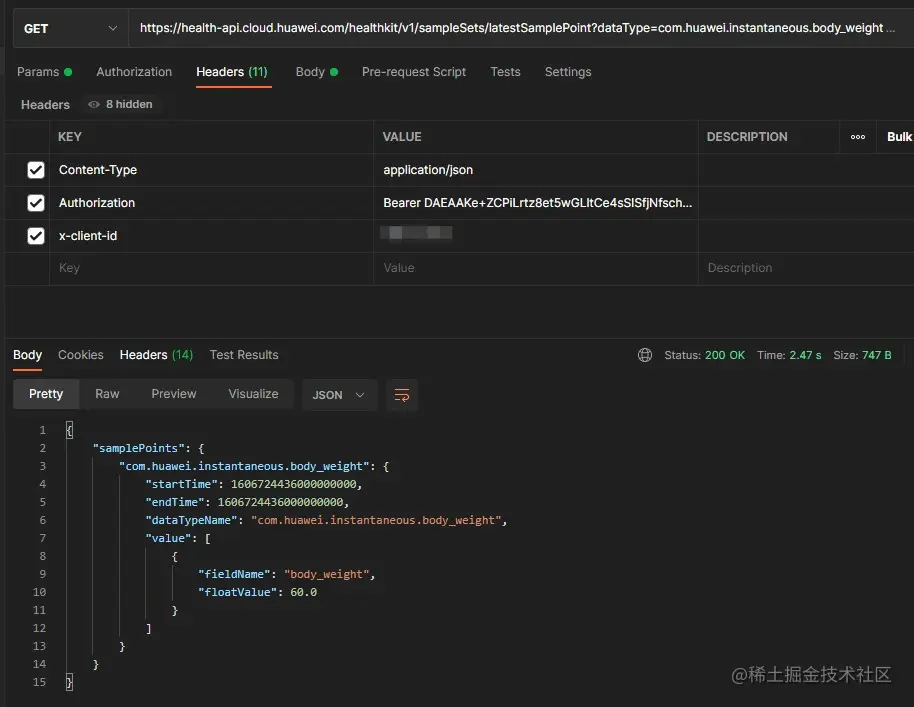
Task: Click the 200 OK status text
Action: 725,355
